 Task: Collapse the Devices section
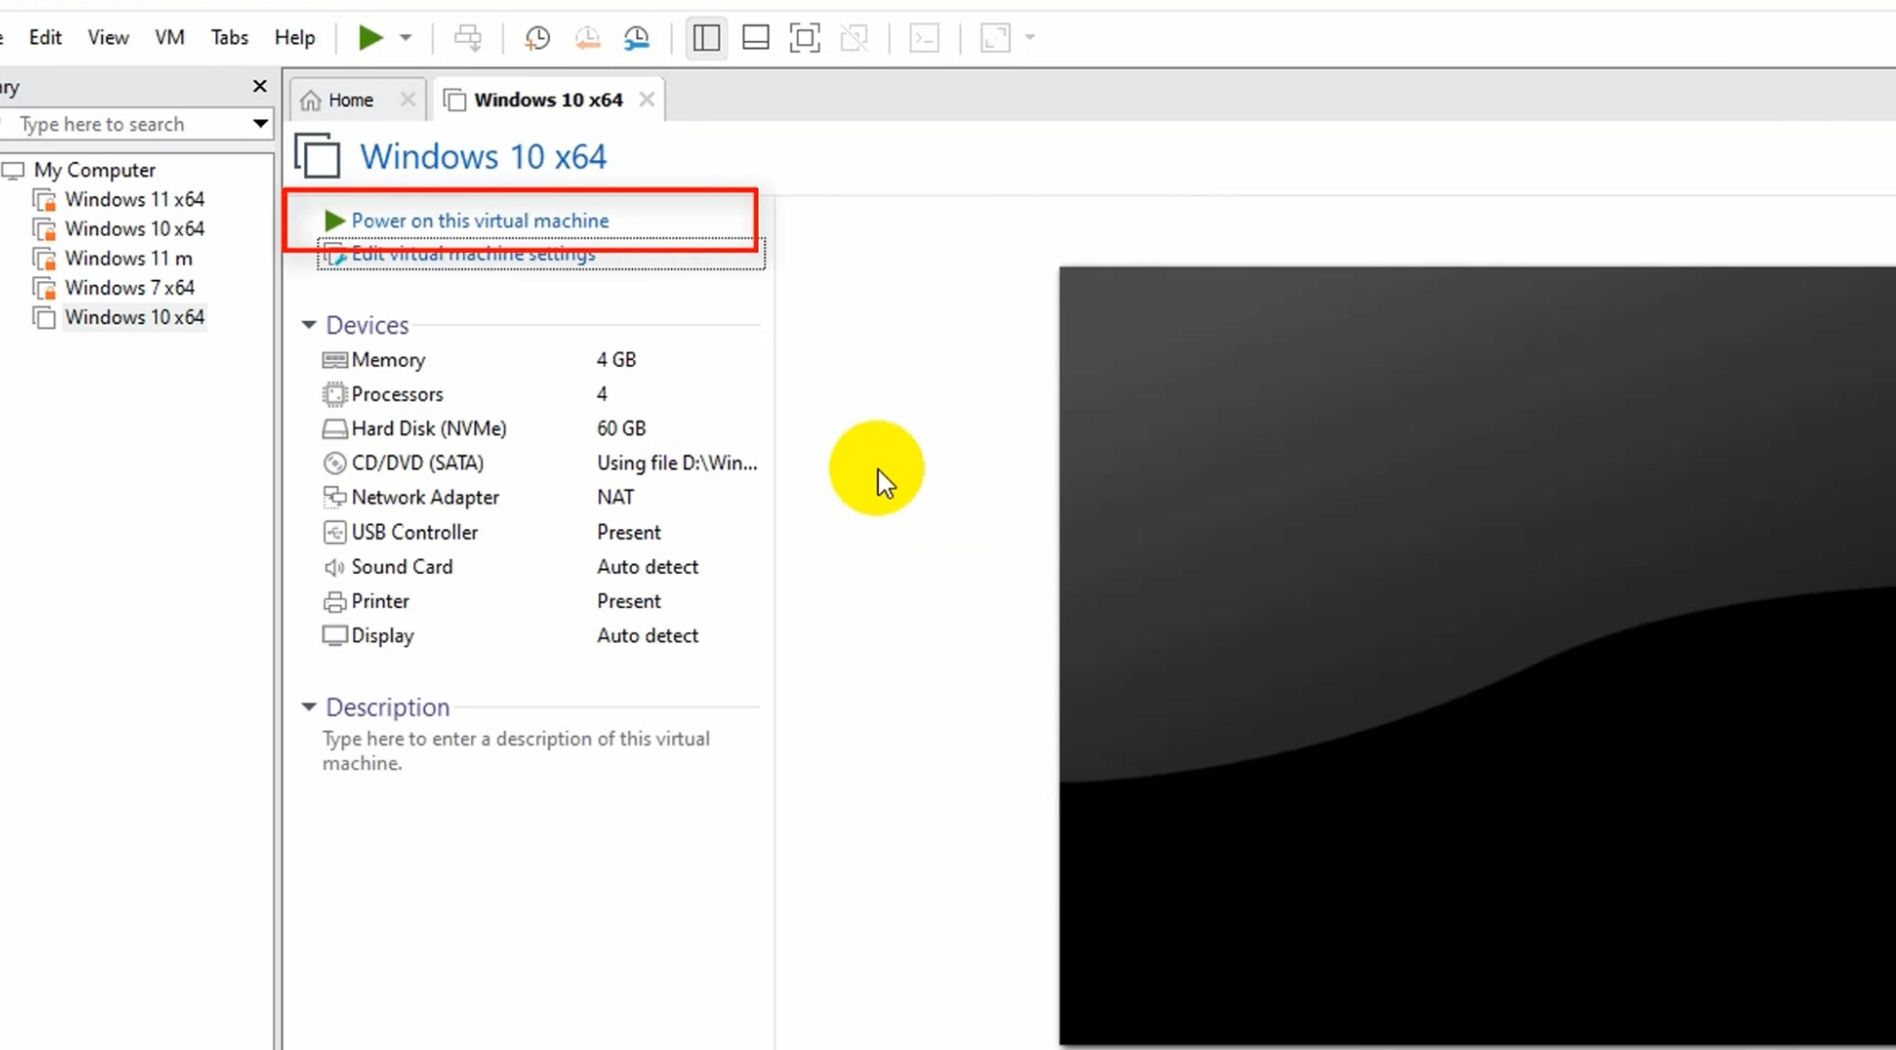pyautogui.click(x=308, y=325)
